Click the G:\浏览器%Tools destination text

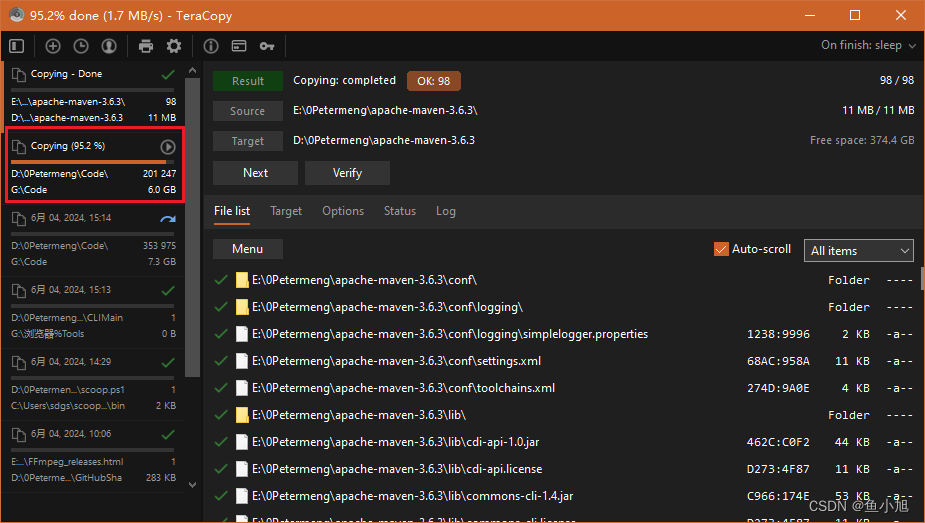[x=47, y=334]
